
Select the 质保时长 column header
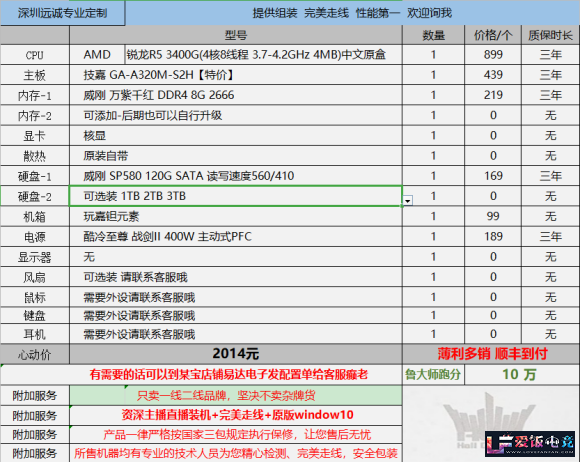pyautogui.click(x=550, y=36)
